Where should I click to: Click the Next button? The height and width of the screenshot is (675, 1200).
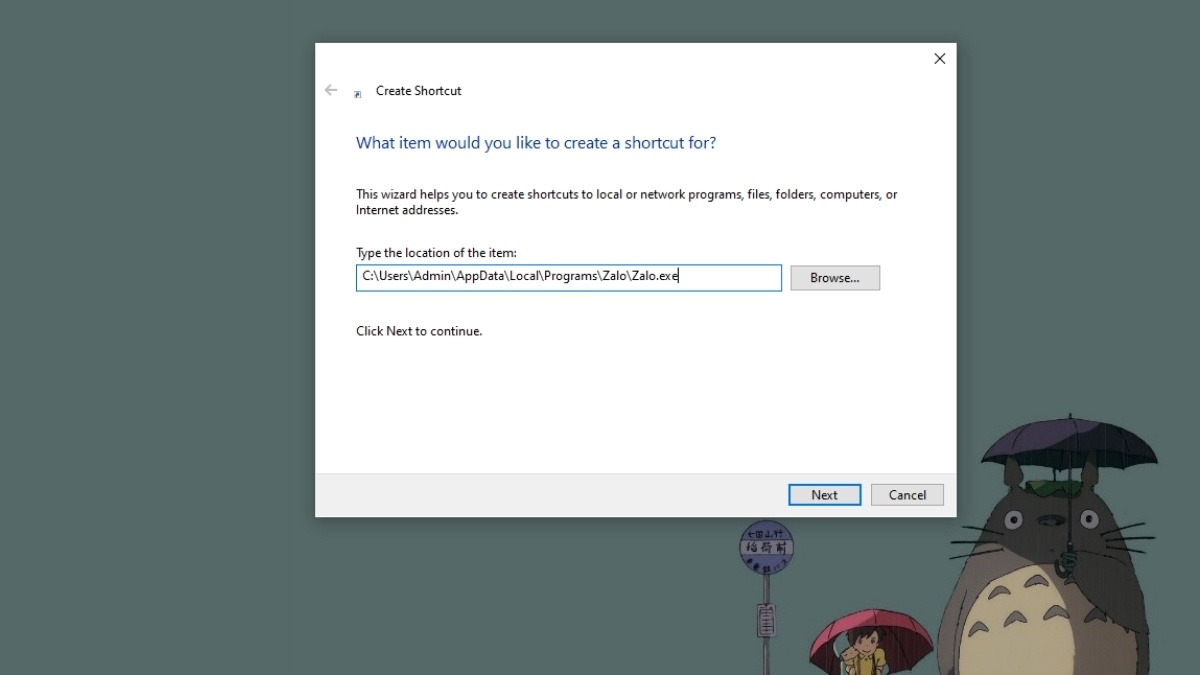point(824,495)
